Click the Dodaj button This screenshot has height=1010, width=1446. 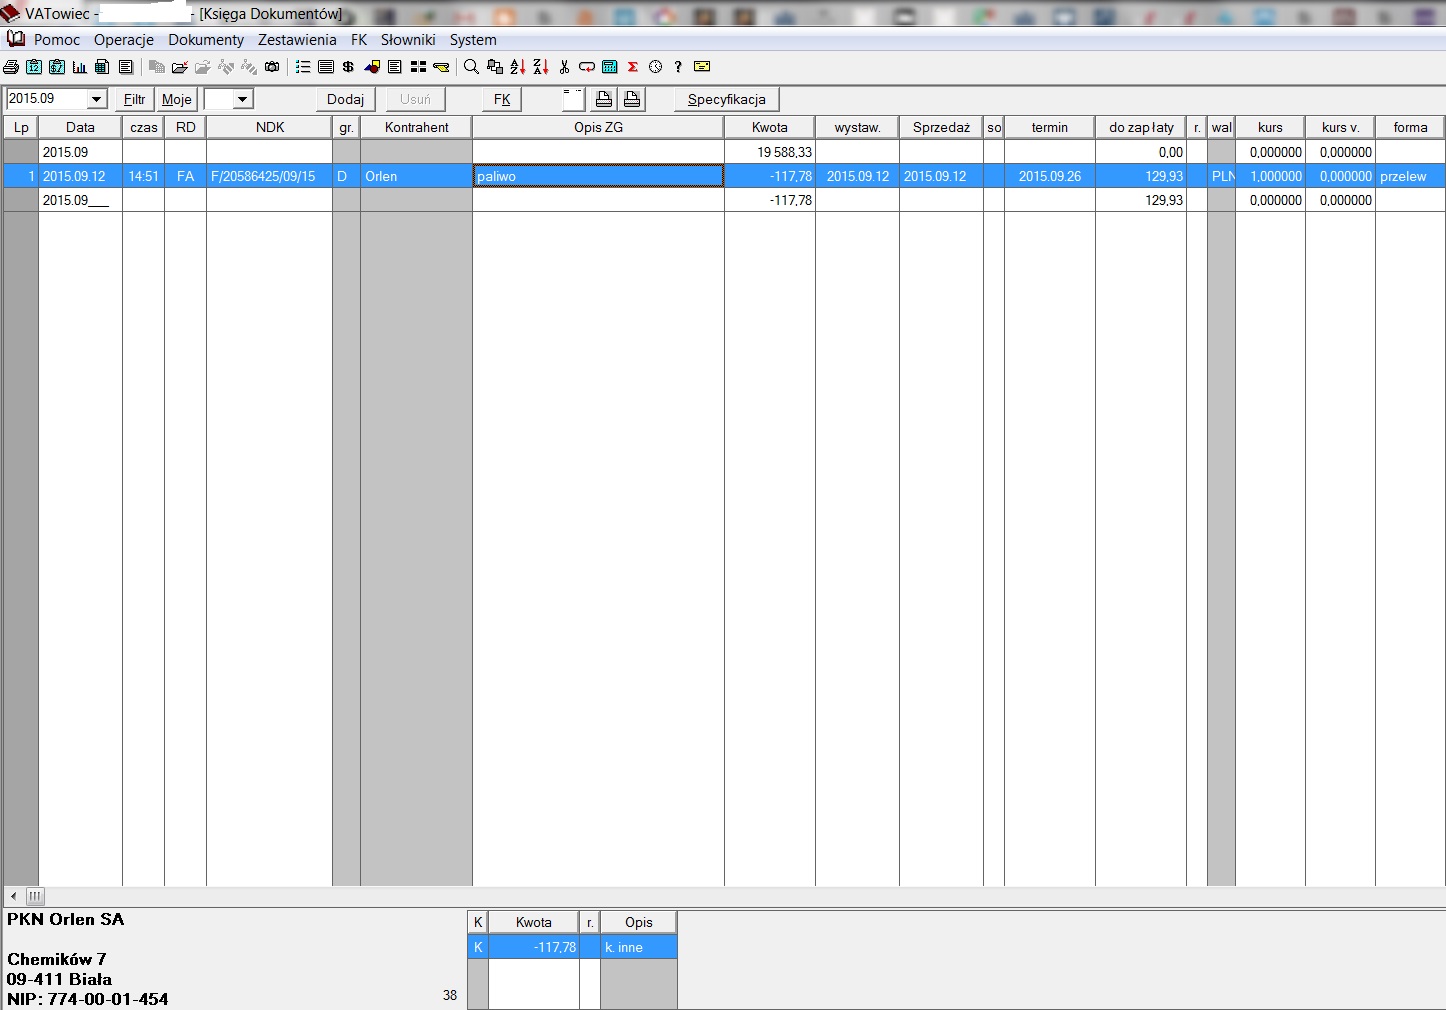[345, 99]
